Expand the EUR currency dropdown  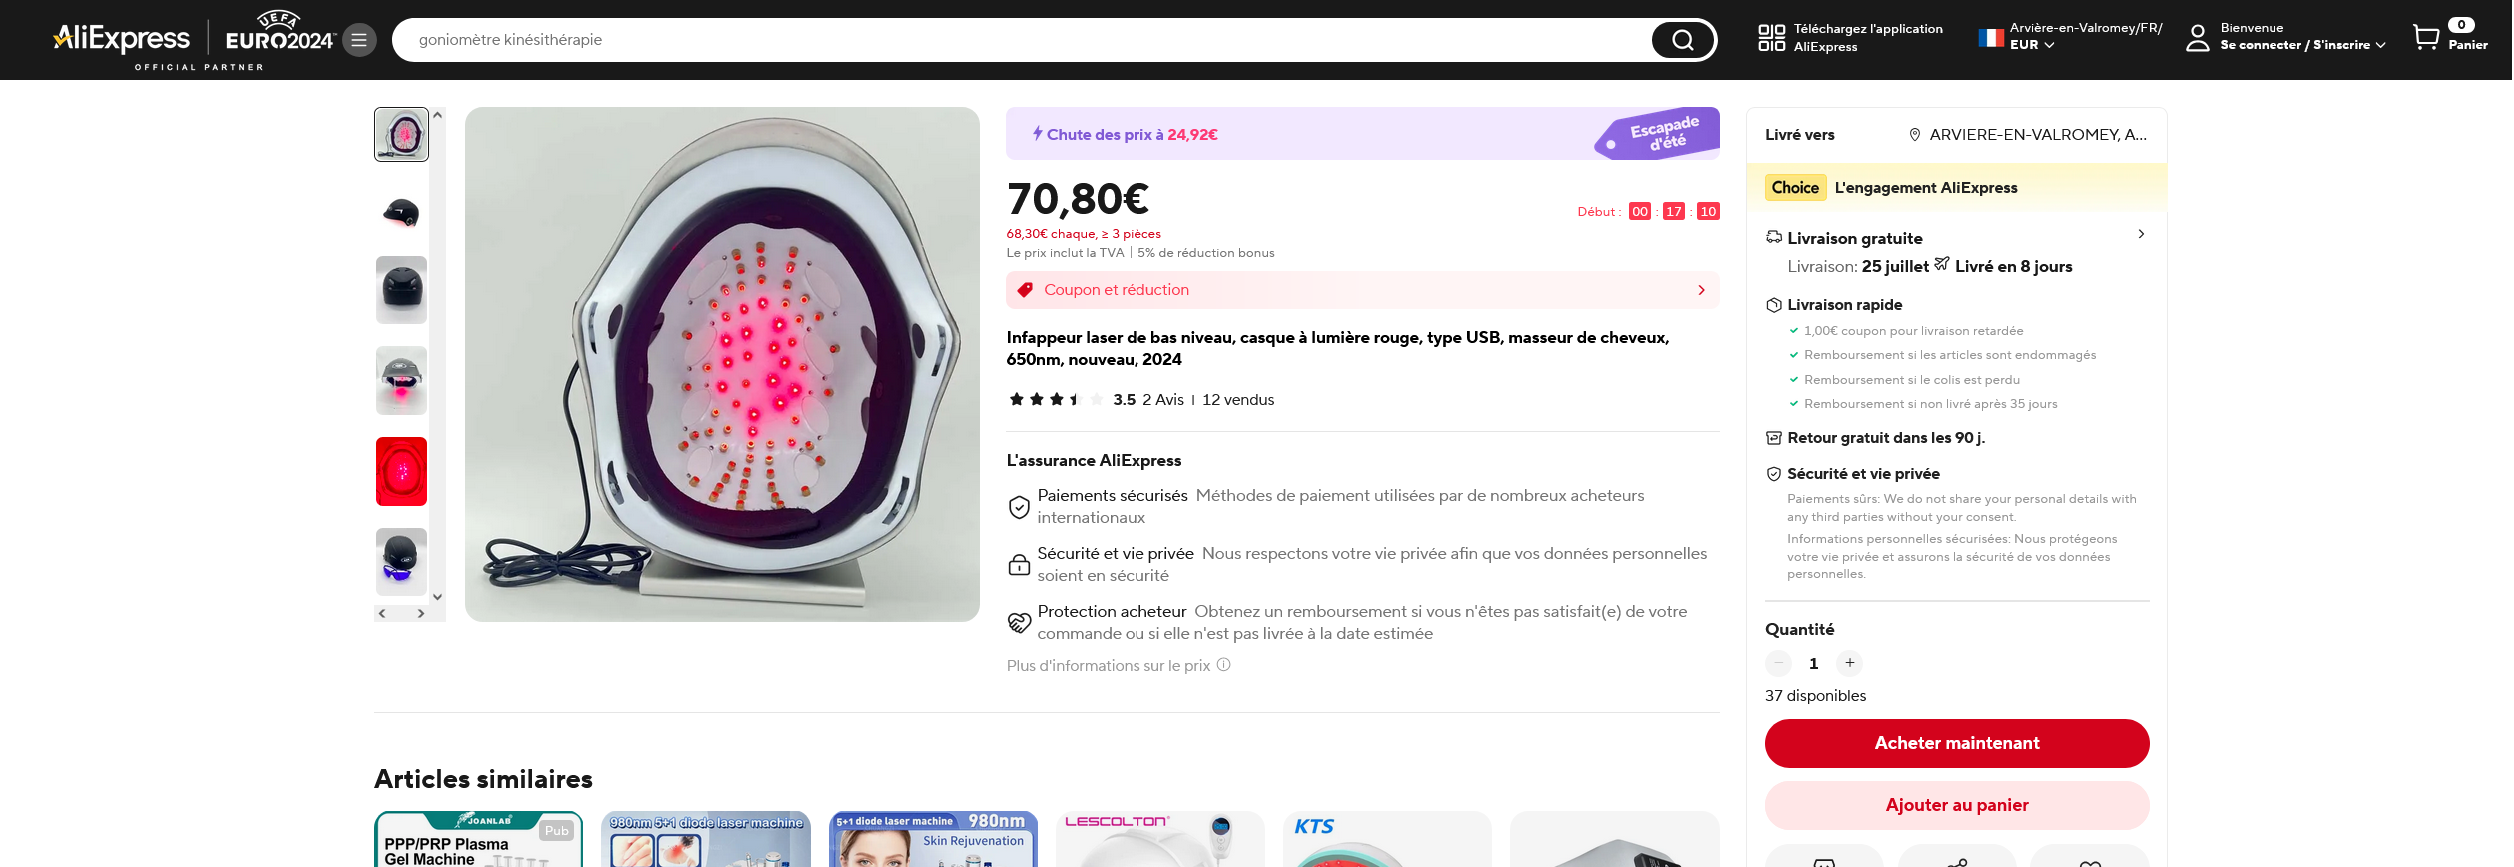tap(2033, 45)
